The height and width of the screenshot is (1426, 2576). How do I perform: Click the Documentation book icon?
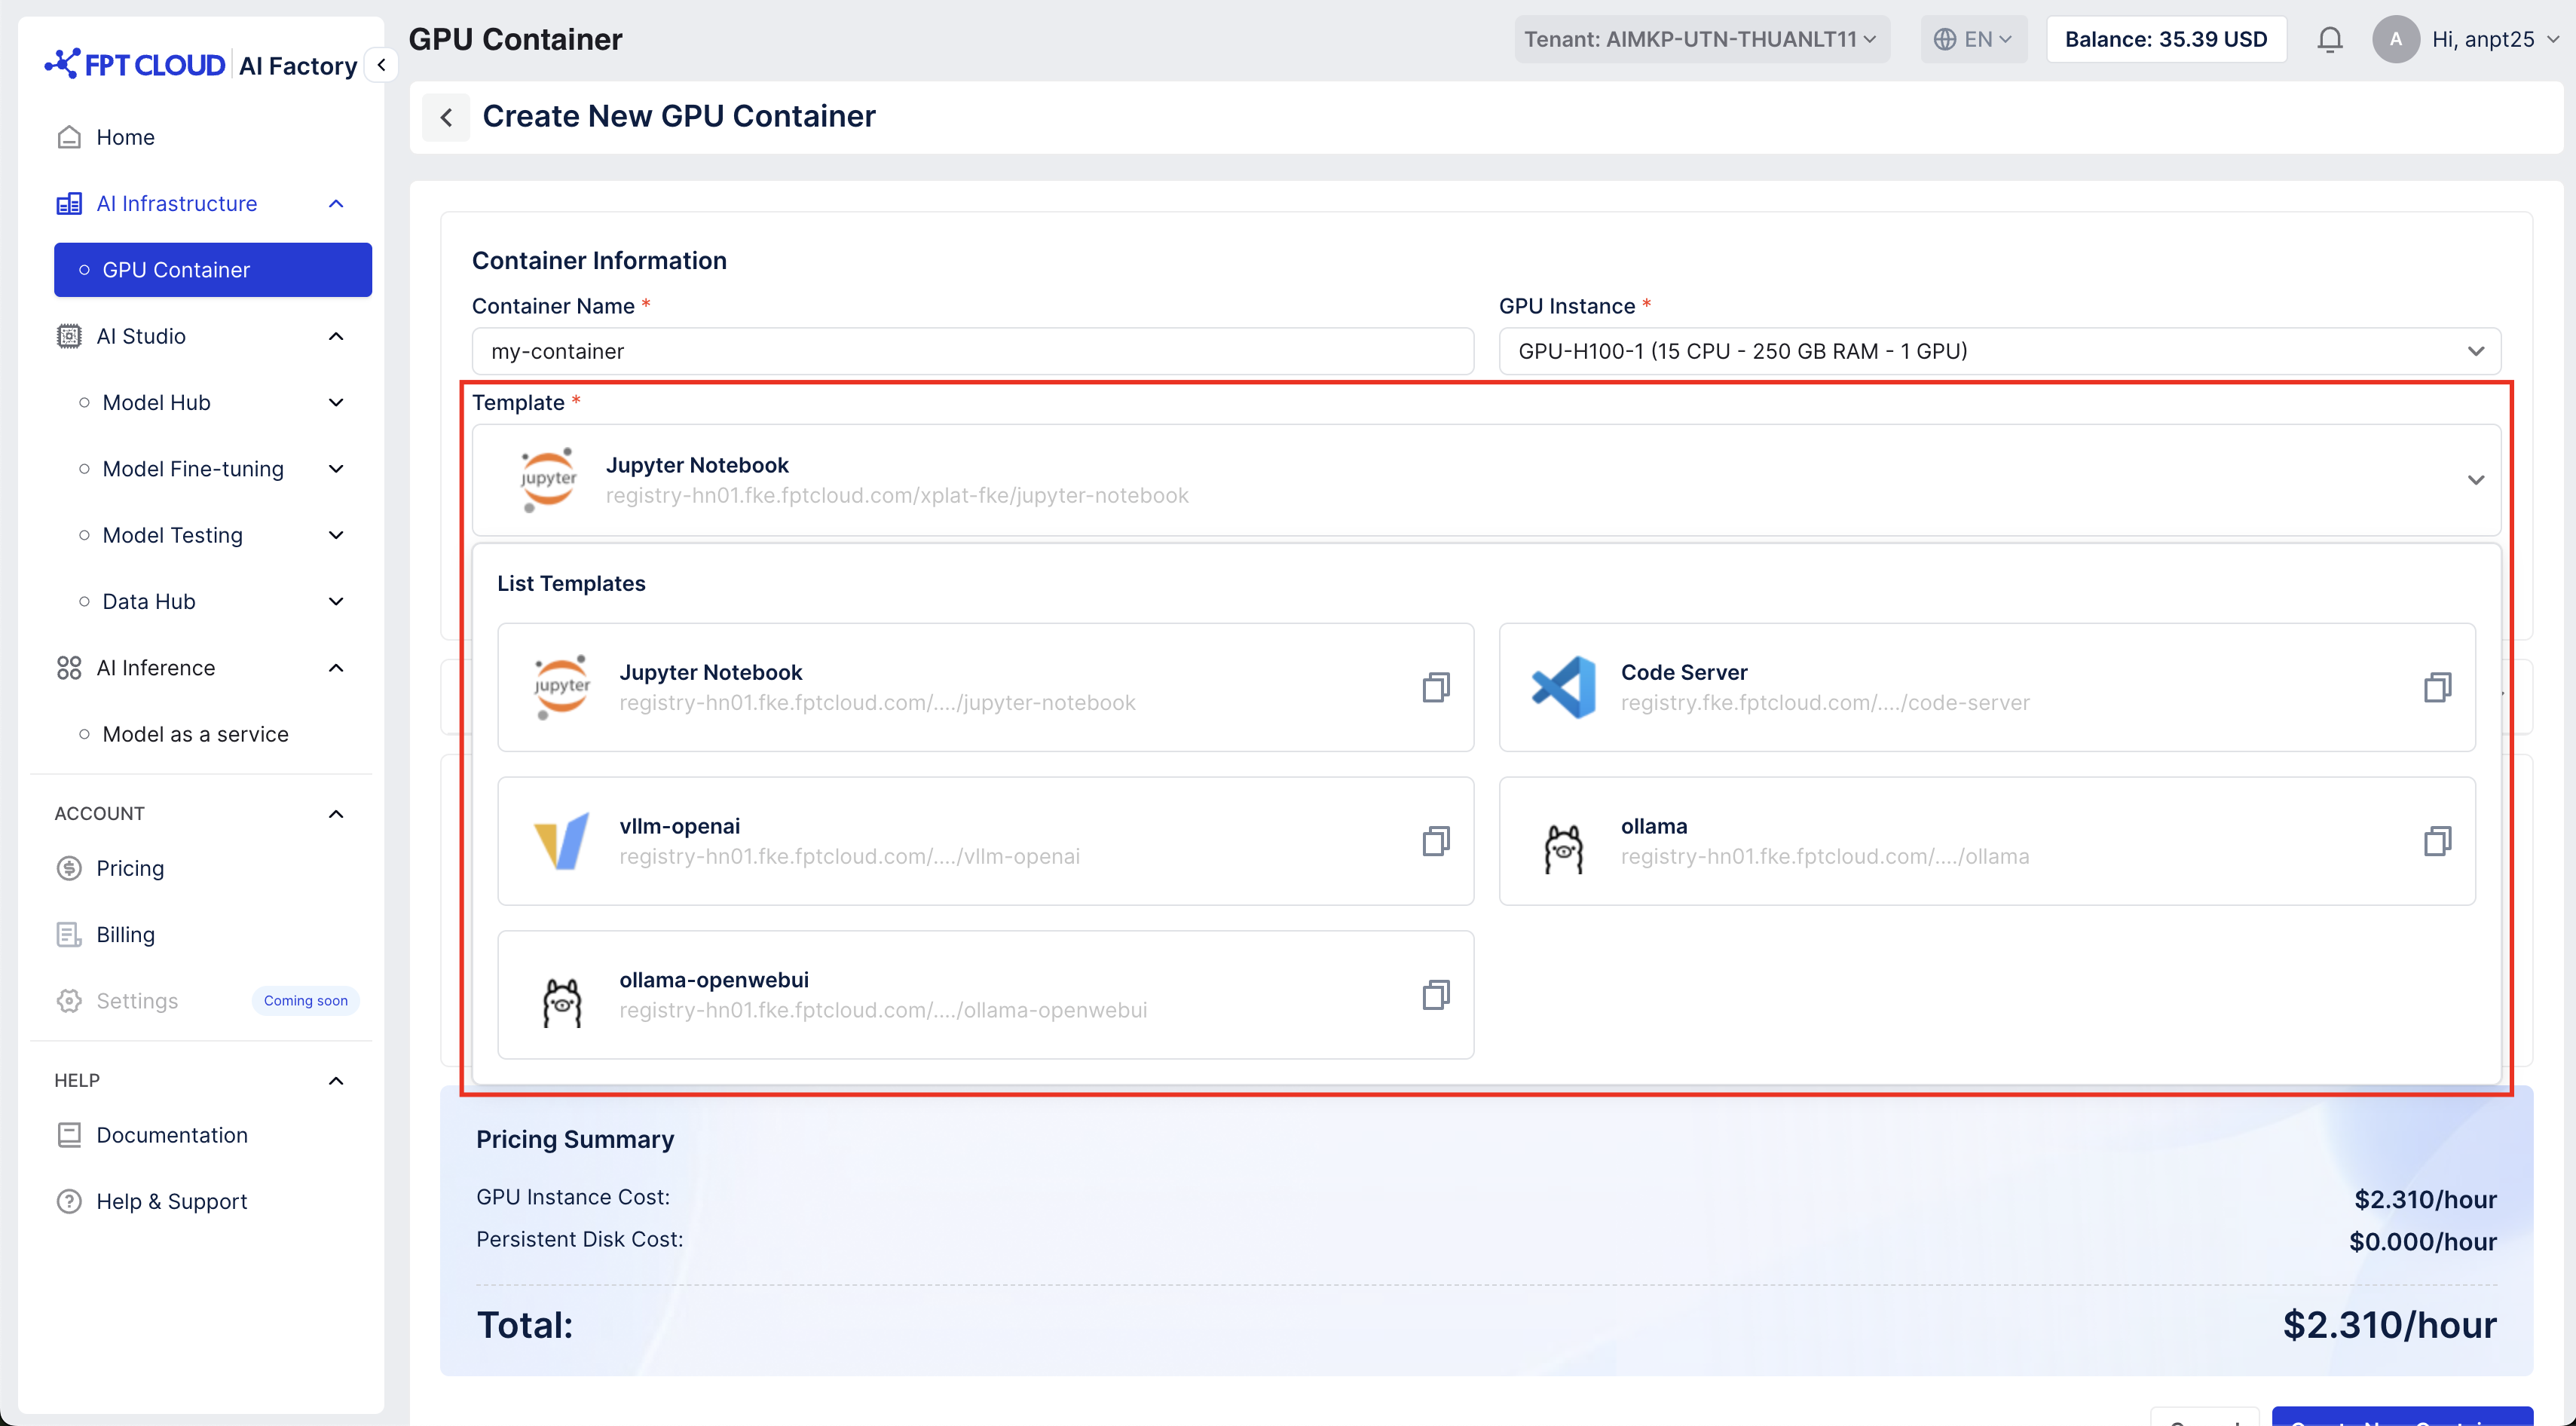(69, 1135)
